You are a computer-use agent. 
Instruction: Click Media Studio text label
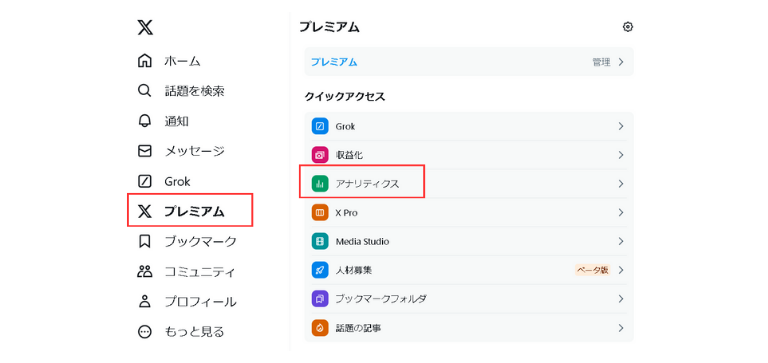[x=362, y=242]
